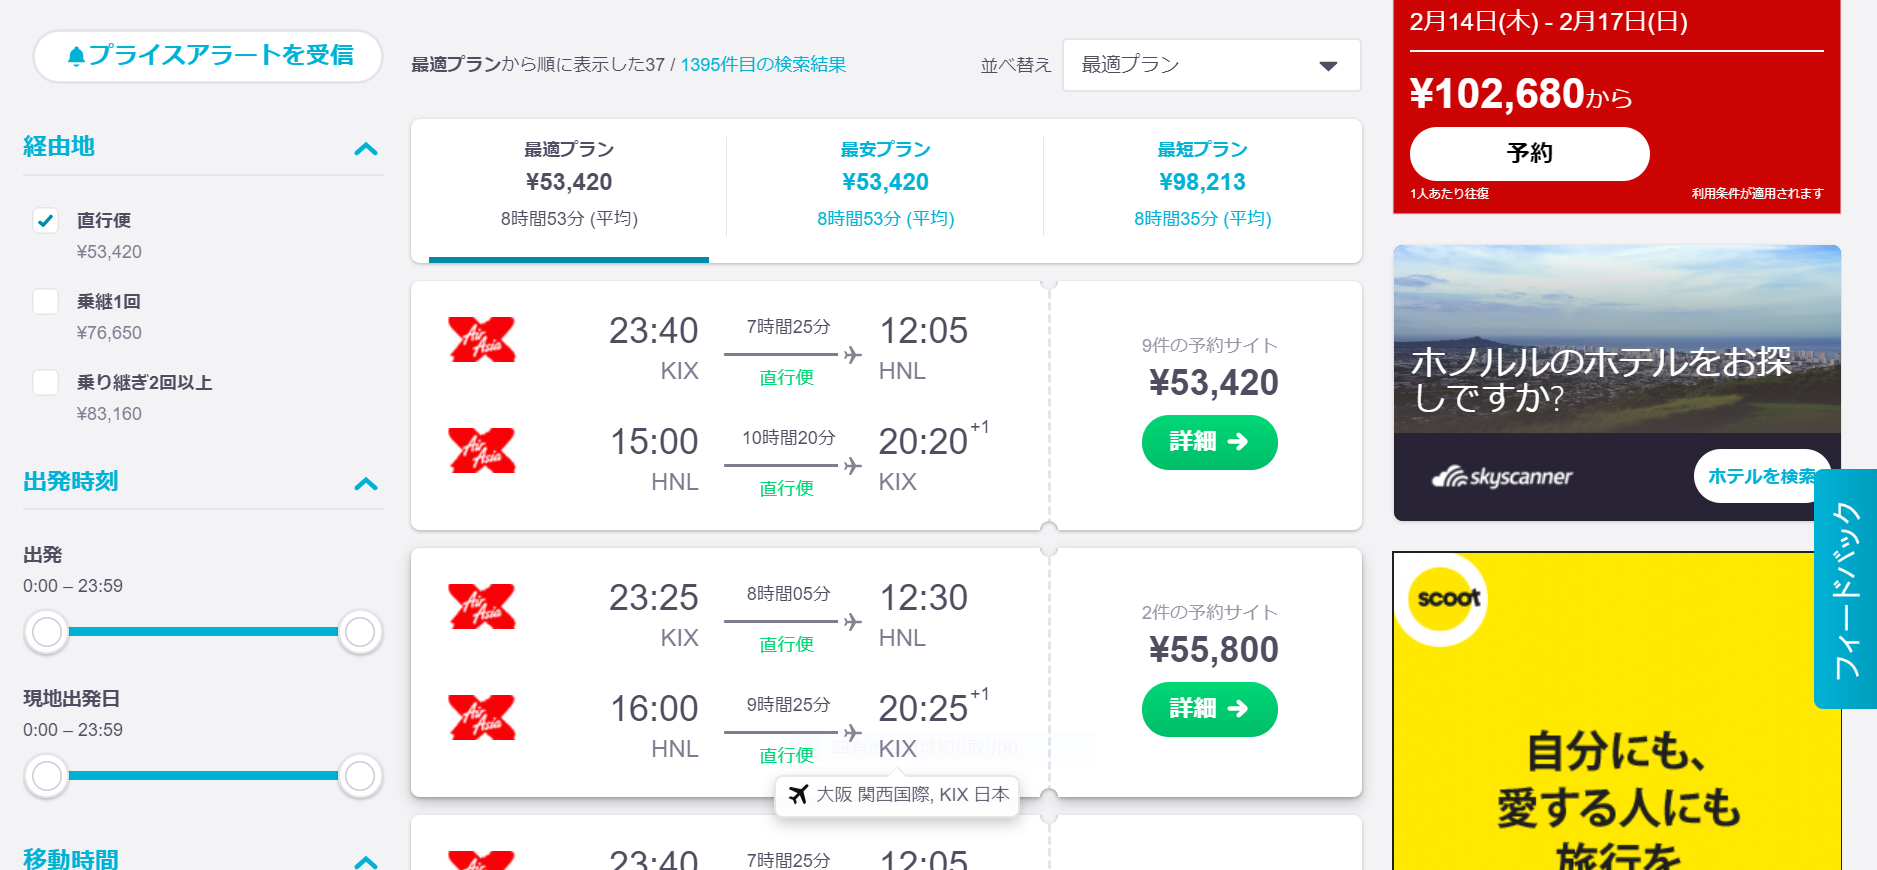Switch to the 最安プラン tab
Viewport: 1877px width, 870px height.
point(885,184)
